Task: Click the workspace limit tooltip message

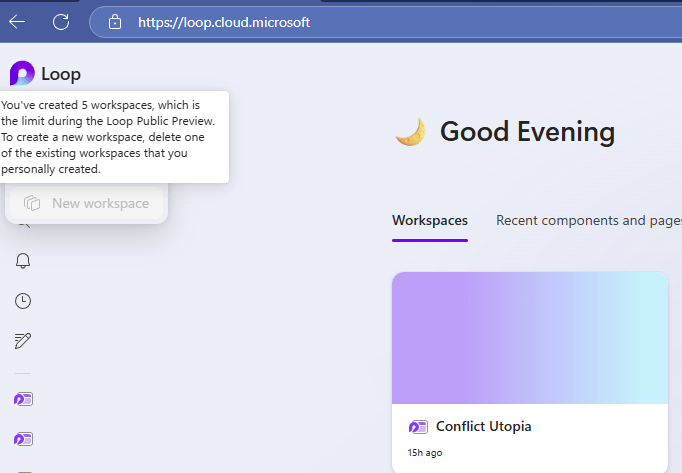Action: (x=114, y=137)
